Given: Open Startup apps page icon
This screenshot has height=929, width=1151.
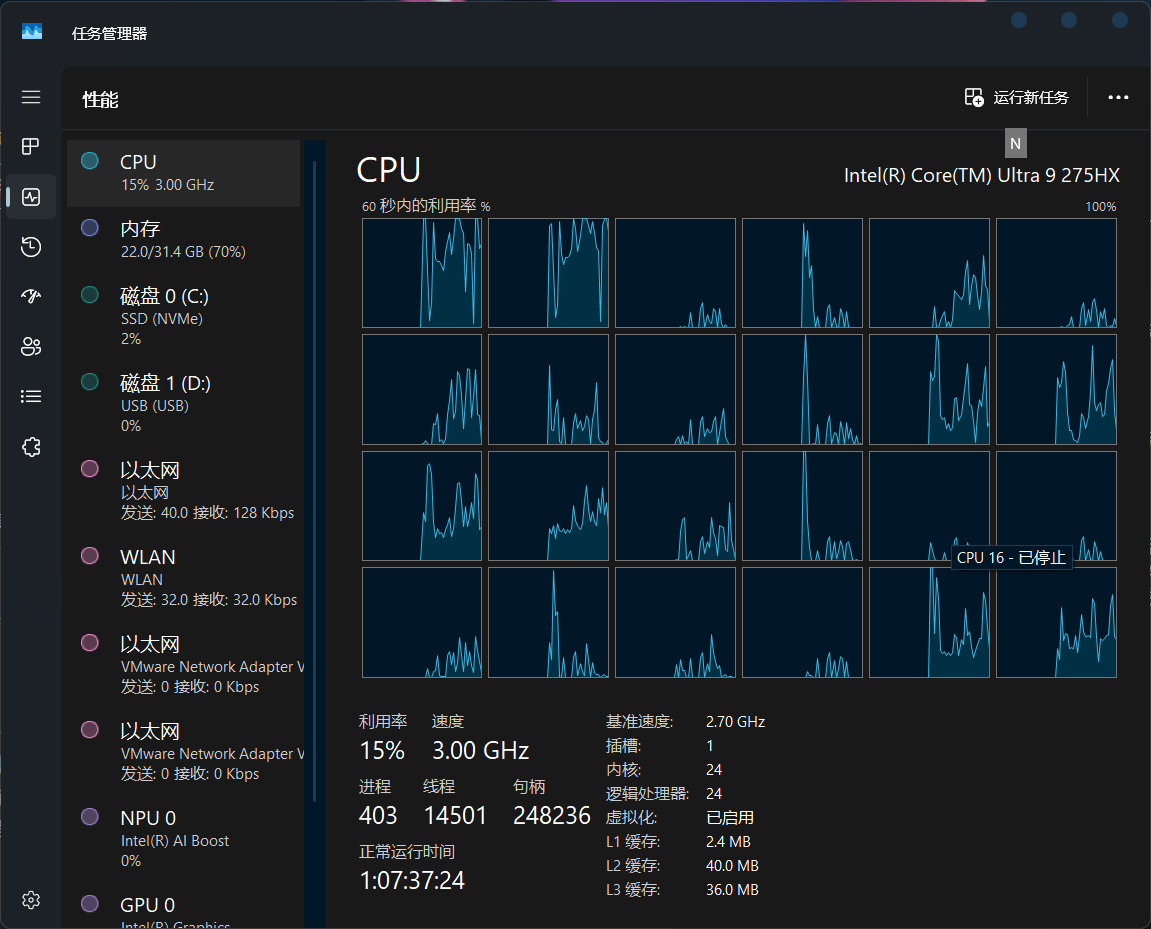Looking at the screenshot, I should click(31, 296).
